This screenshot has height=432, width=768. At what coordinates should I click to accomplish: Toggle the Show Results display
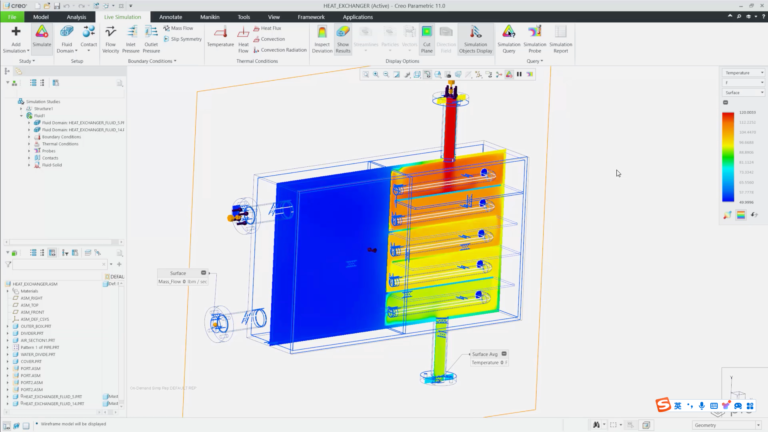[343, 39]
